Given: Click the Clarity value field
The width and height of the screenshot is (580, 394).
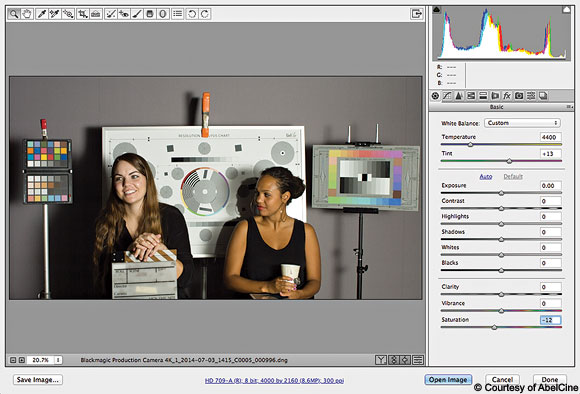Looking at the screenshot, I should [550, 287].
